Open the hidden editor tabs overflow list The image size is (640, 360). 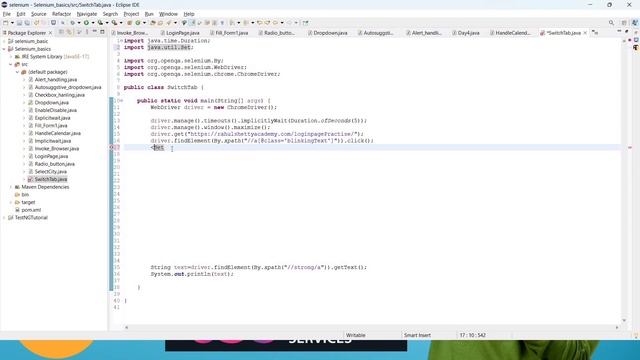[595, 33]
